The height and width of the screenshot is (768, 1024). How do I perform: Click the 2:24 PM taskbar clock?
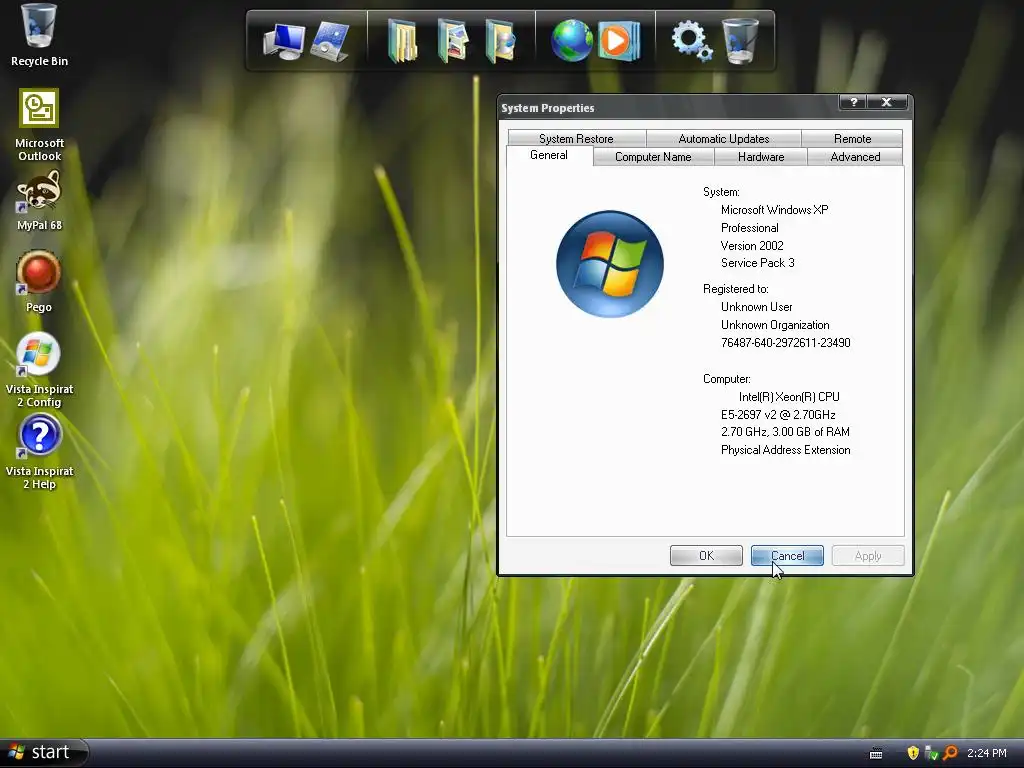[x=987, y=753]
